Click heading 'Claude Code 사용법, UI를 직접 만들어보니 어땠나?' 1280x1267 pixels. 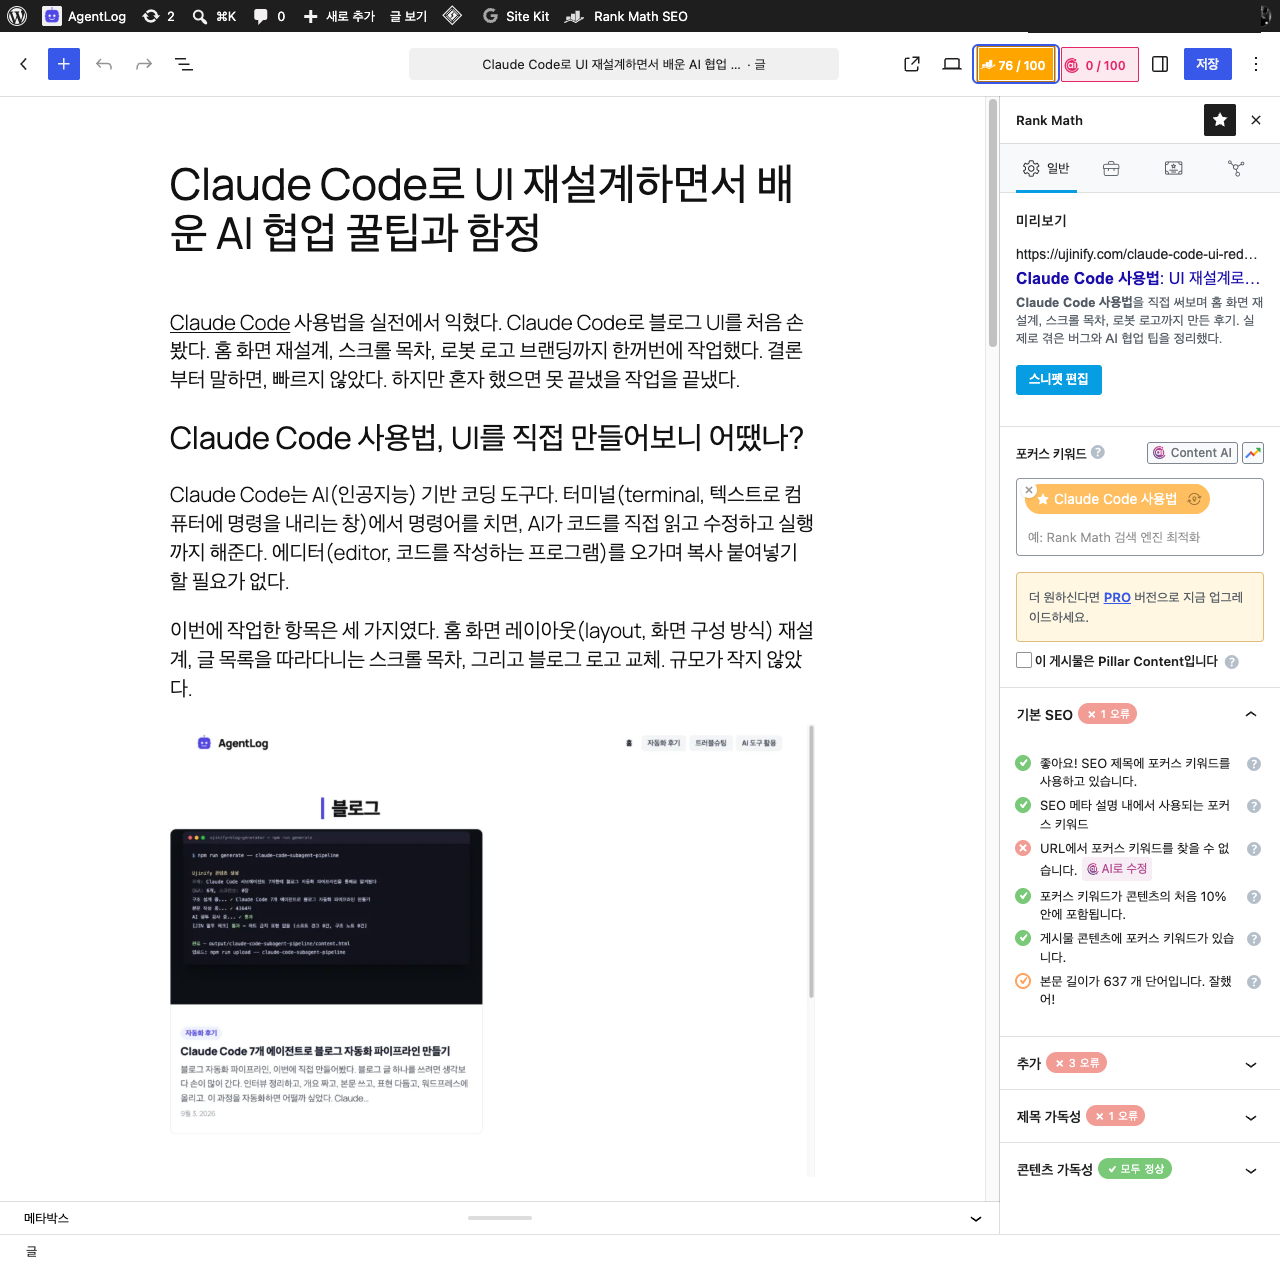(487, 438)
